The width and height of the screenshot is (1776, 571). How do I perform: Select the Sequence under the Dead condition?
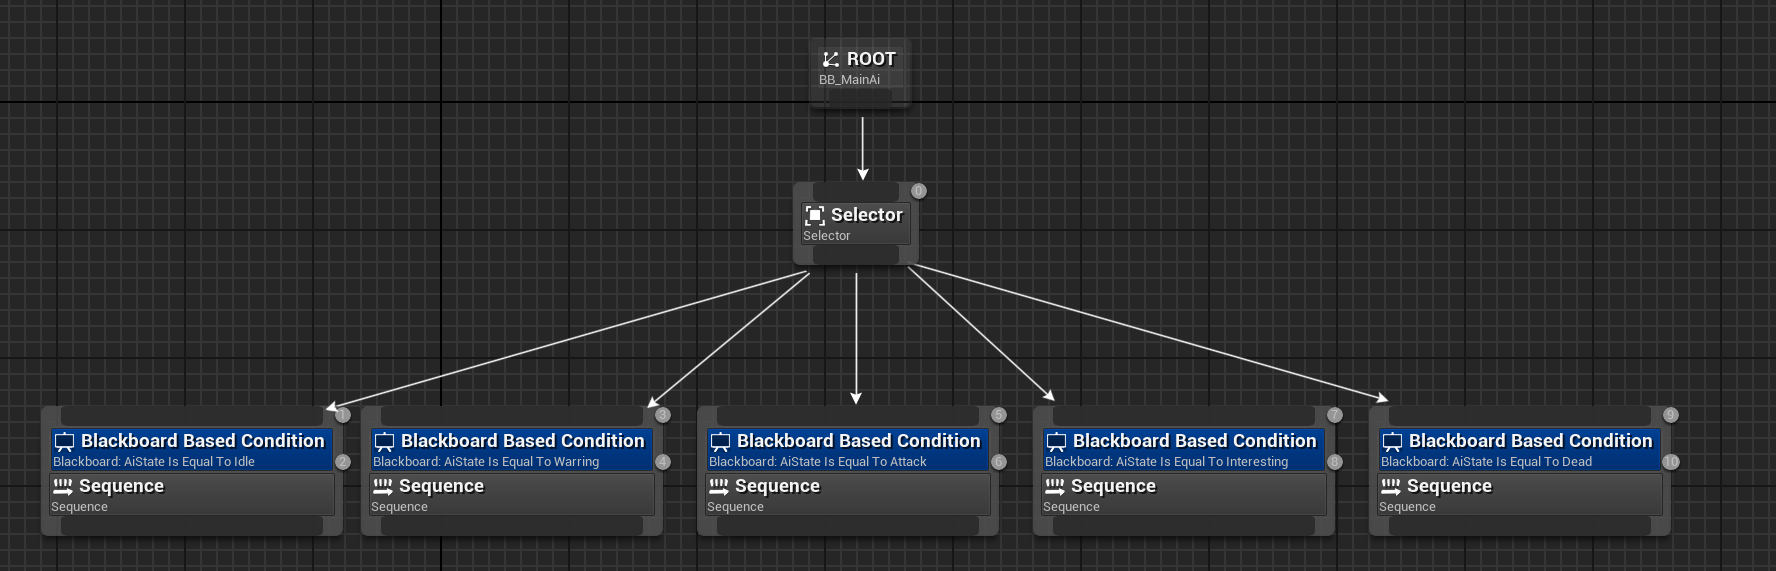[1520, 495]
